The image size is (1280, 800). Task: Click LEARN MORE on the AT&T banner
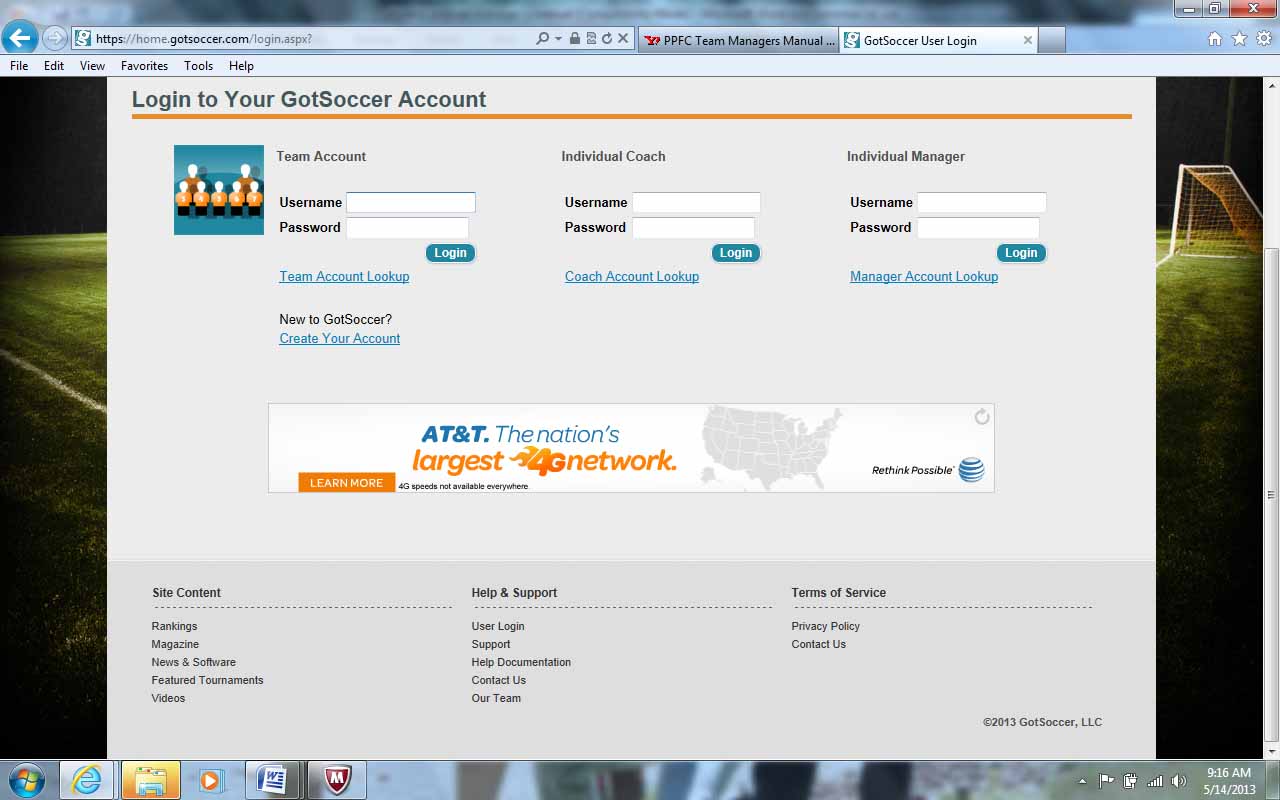tap(346, 483)
